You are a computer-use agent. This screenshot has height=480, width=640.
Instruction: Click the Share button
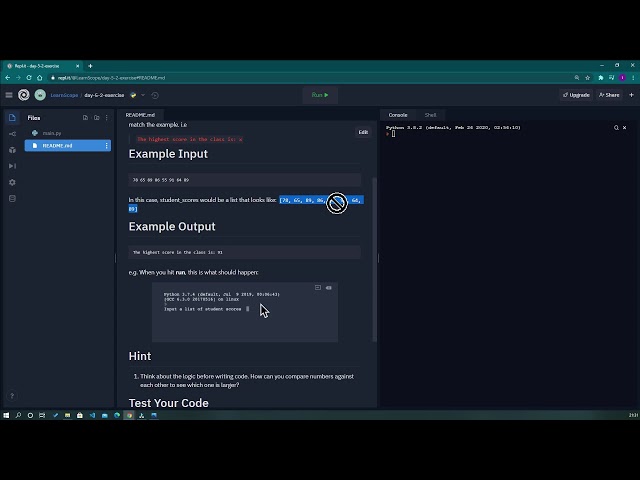click(609, 95)
